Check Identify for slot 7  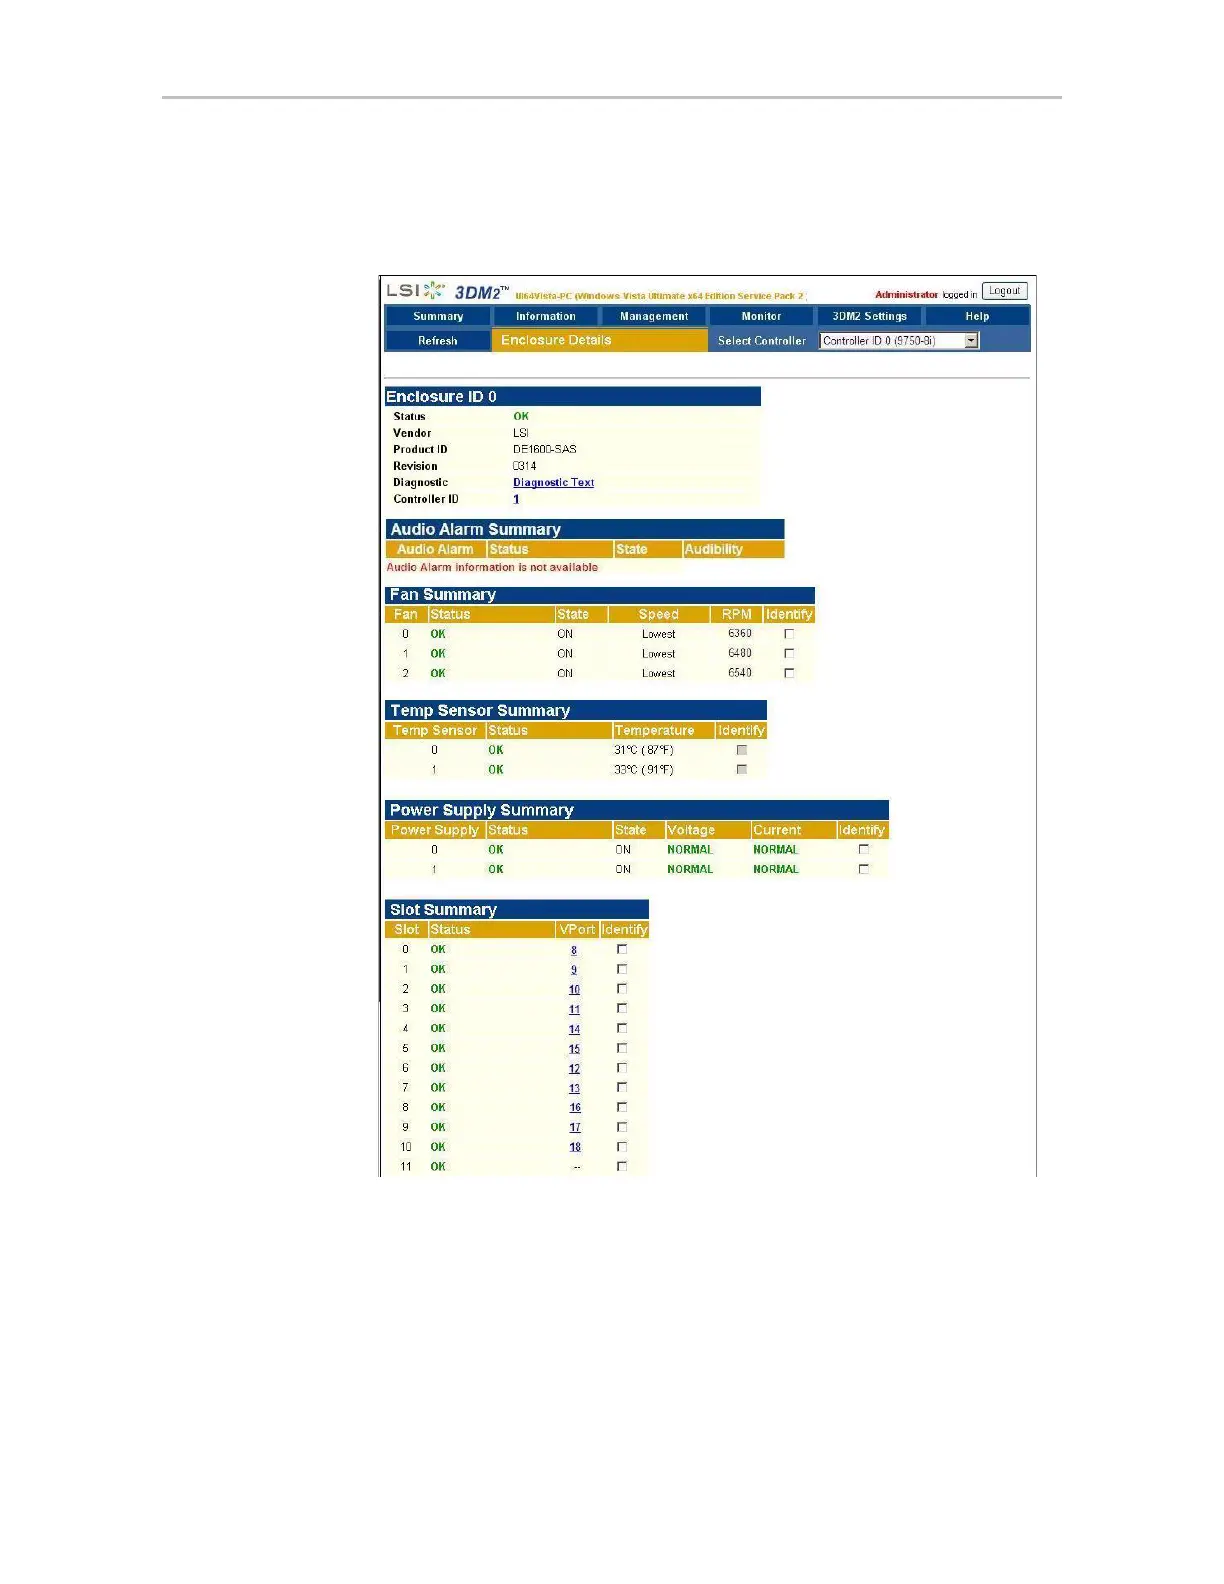coord(622,1087)
